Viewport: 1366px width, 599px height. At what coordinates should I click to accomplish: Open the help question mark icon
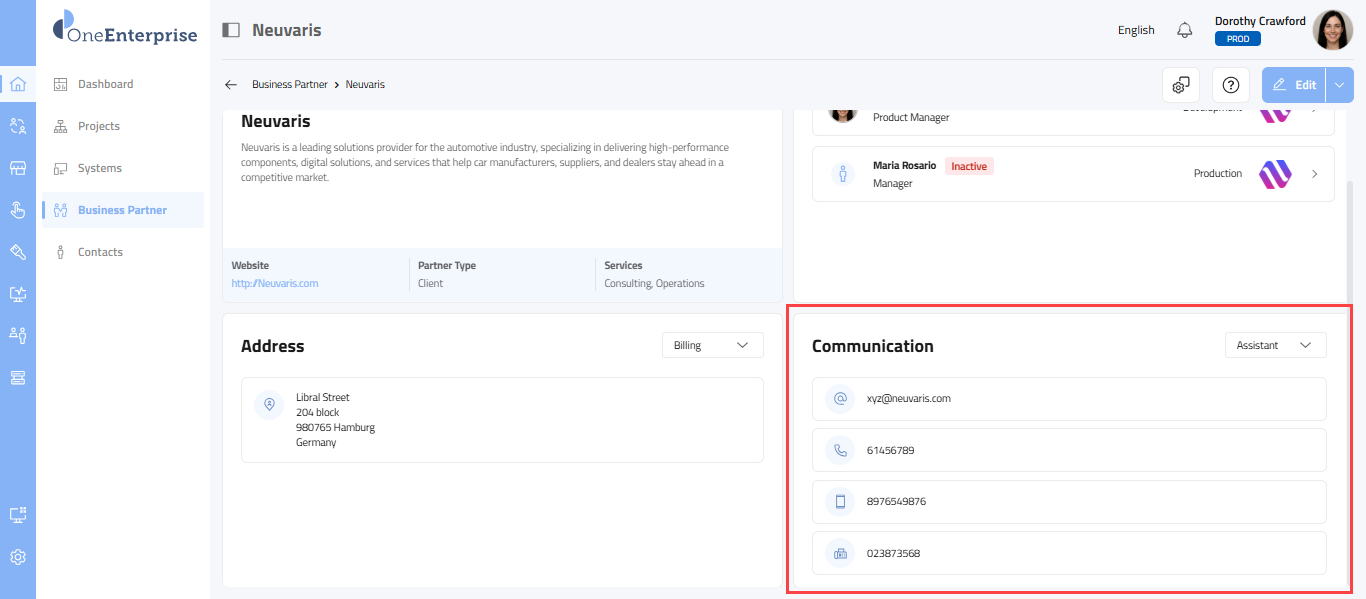(x=1231, y=85)
